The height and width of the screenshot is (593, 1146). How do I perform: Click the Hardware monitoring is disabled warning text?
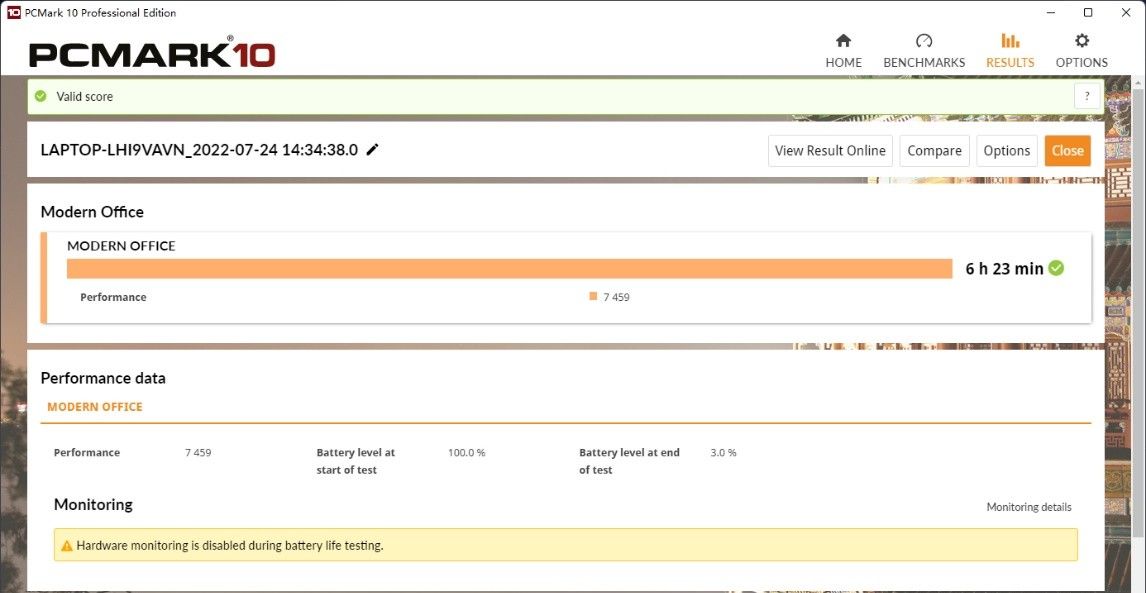click(229, 545)
